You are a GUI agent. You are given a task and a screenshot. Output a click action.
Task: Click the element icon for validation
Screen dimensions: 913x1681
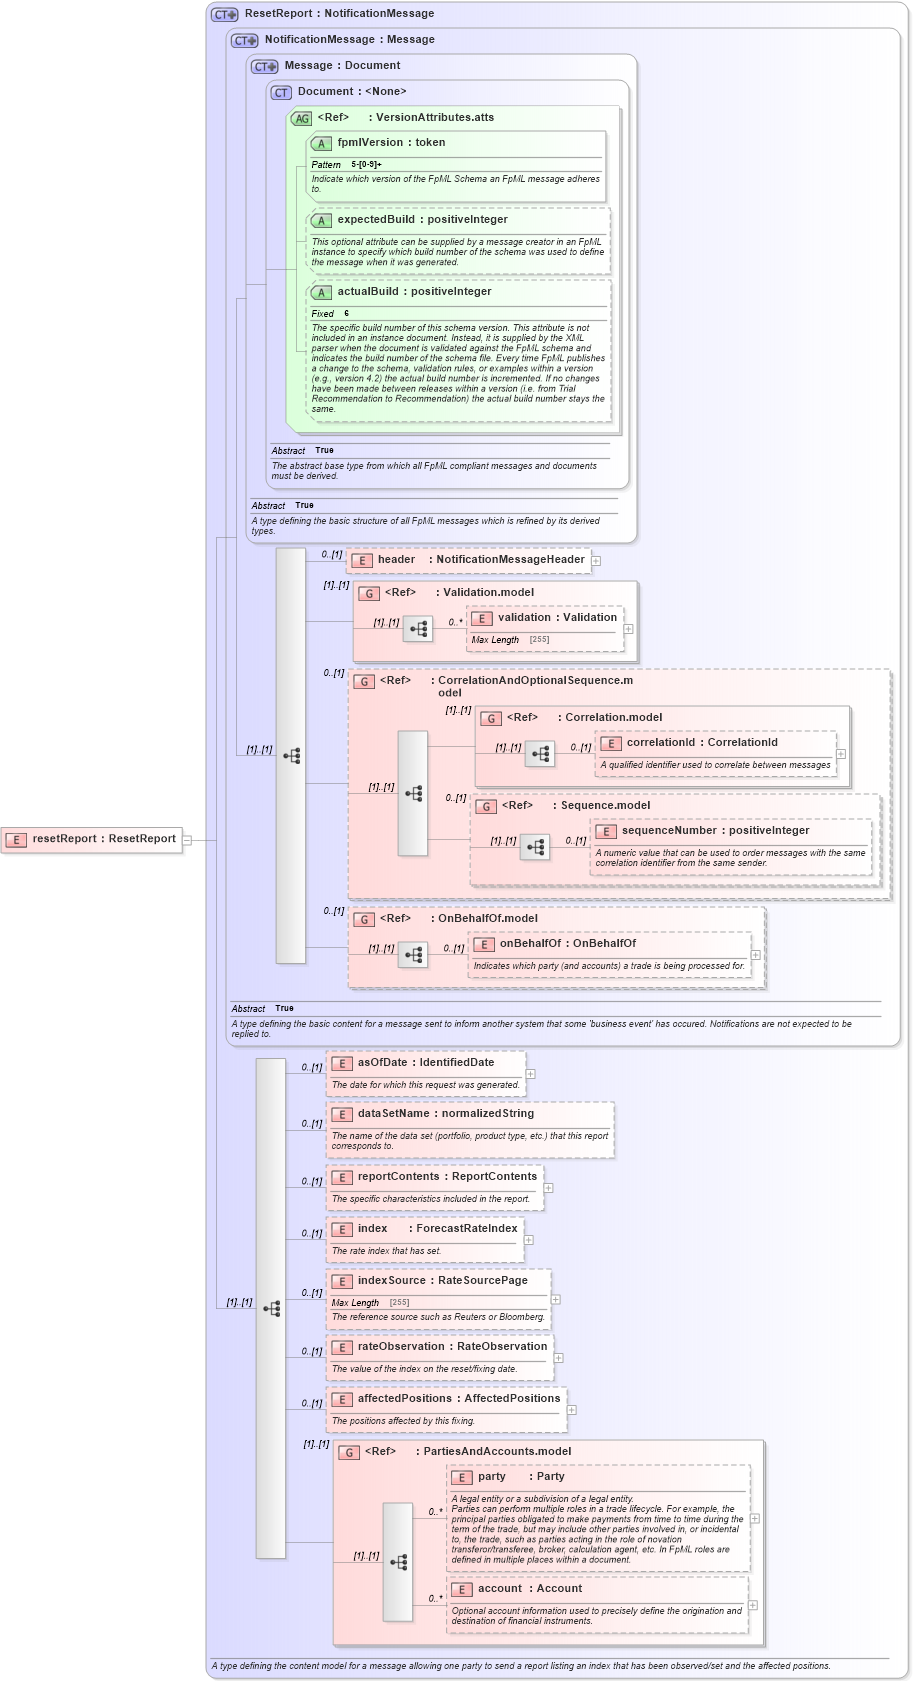pos(482,619)
